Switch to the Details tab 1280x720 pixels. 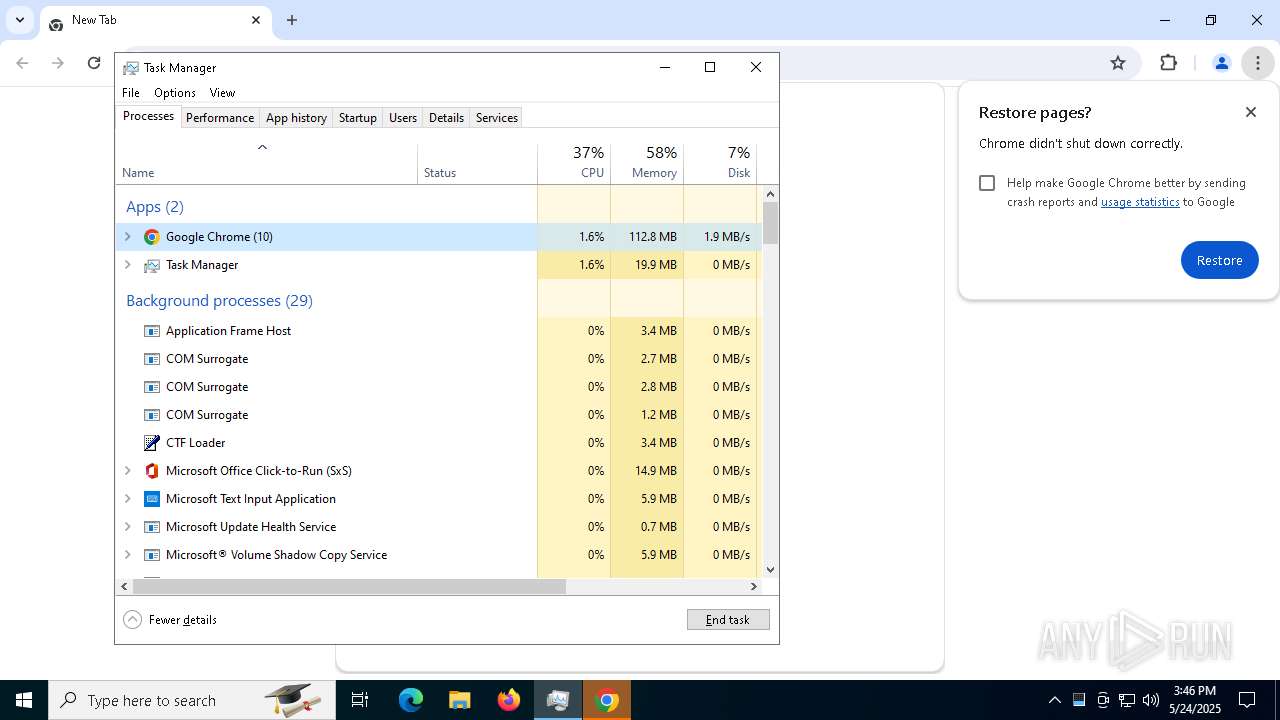pos(446,118)
